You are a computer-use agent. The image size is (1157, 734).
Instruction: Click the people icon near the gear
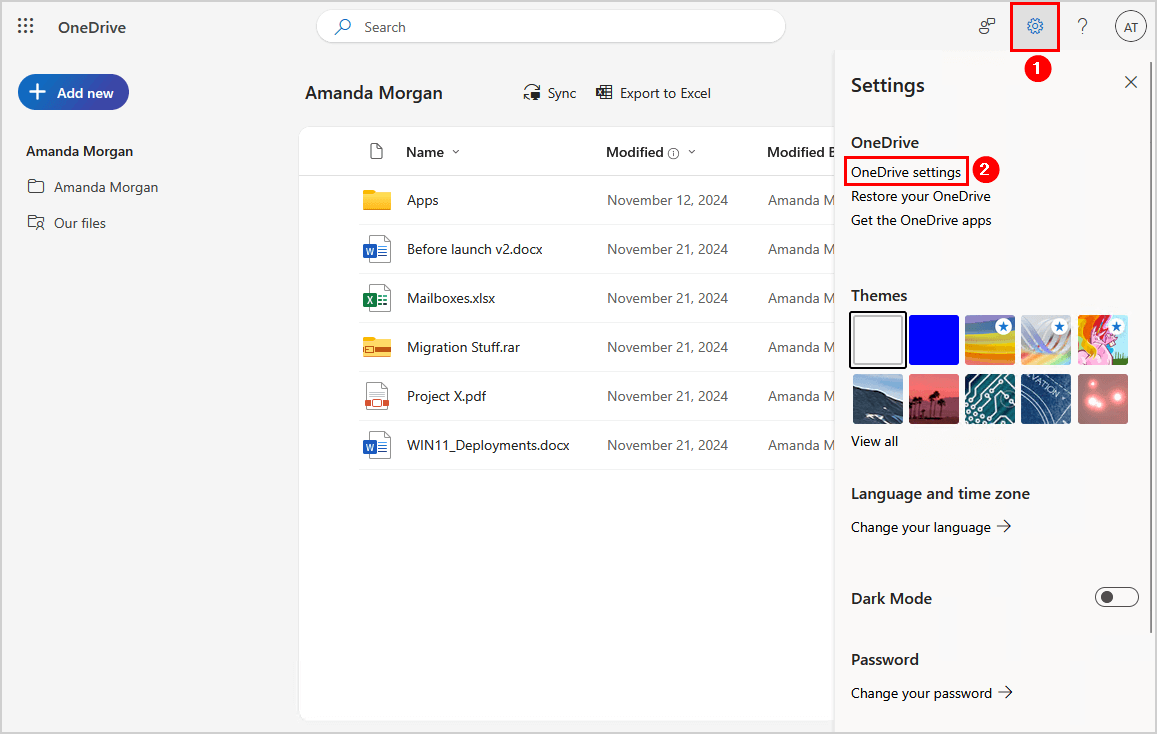pyautogui.click(x=987, y=26)
